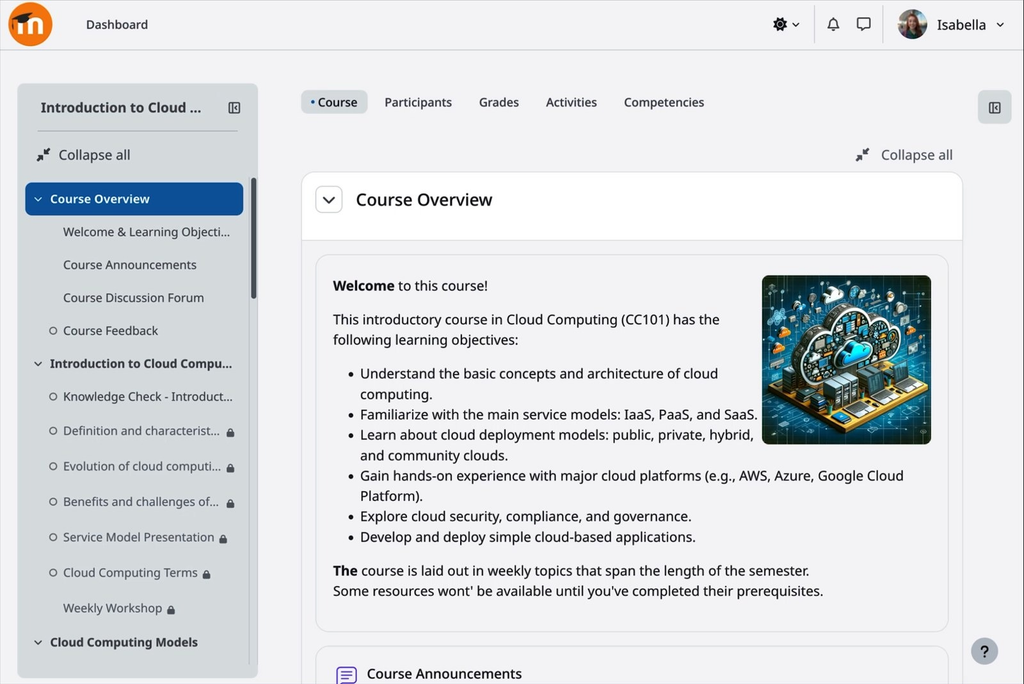Viewport: 1024px width, 684px height.
Task: Click the Course Announcements forum icon
Action: tap(346, 674)
